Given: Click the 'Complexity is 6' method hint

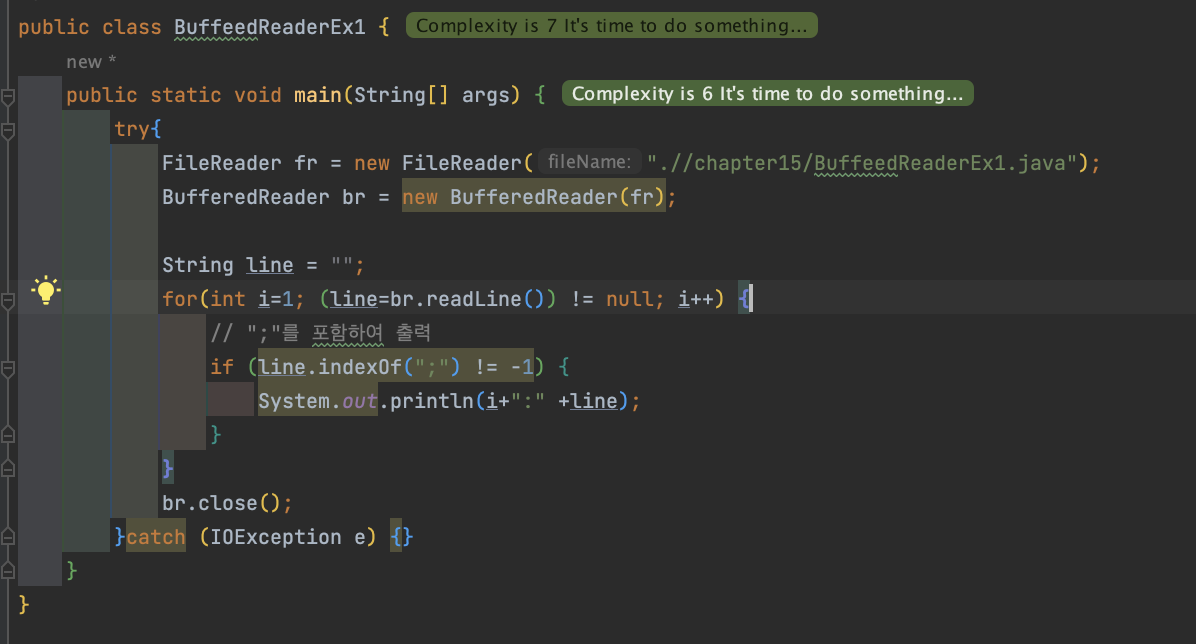Looking at the screenshot, I should [767, 94].
